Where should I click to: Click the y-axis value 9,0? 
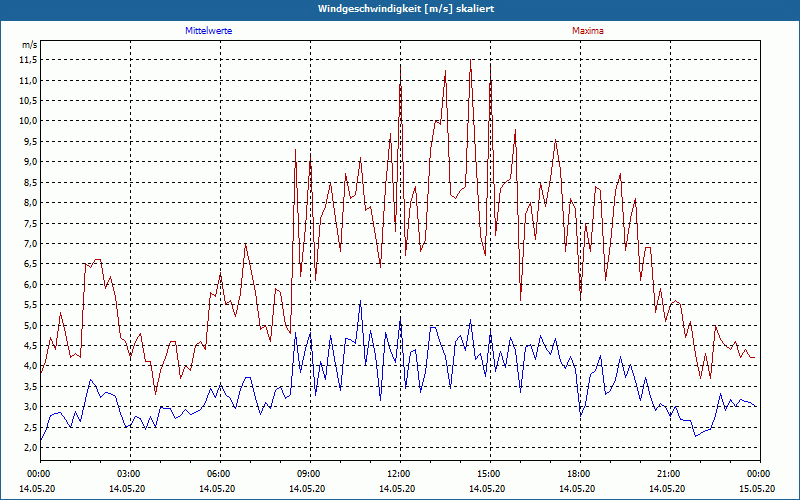click(31, 162)
